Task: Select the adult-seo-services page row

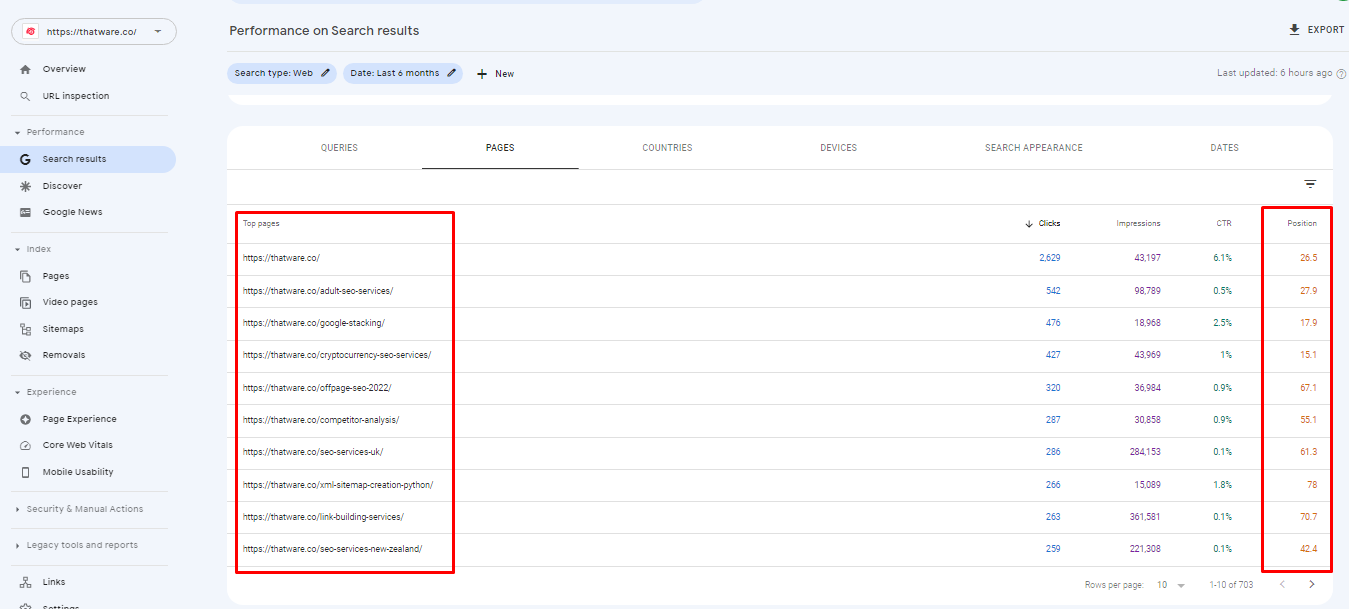Action: point(780,291)
